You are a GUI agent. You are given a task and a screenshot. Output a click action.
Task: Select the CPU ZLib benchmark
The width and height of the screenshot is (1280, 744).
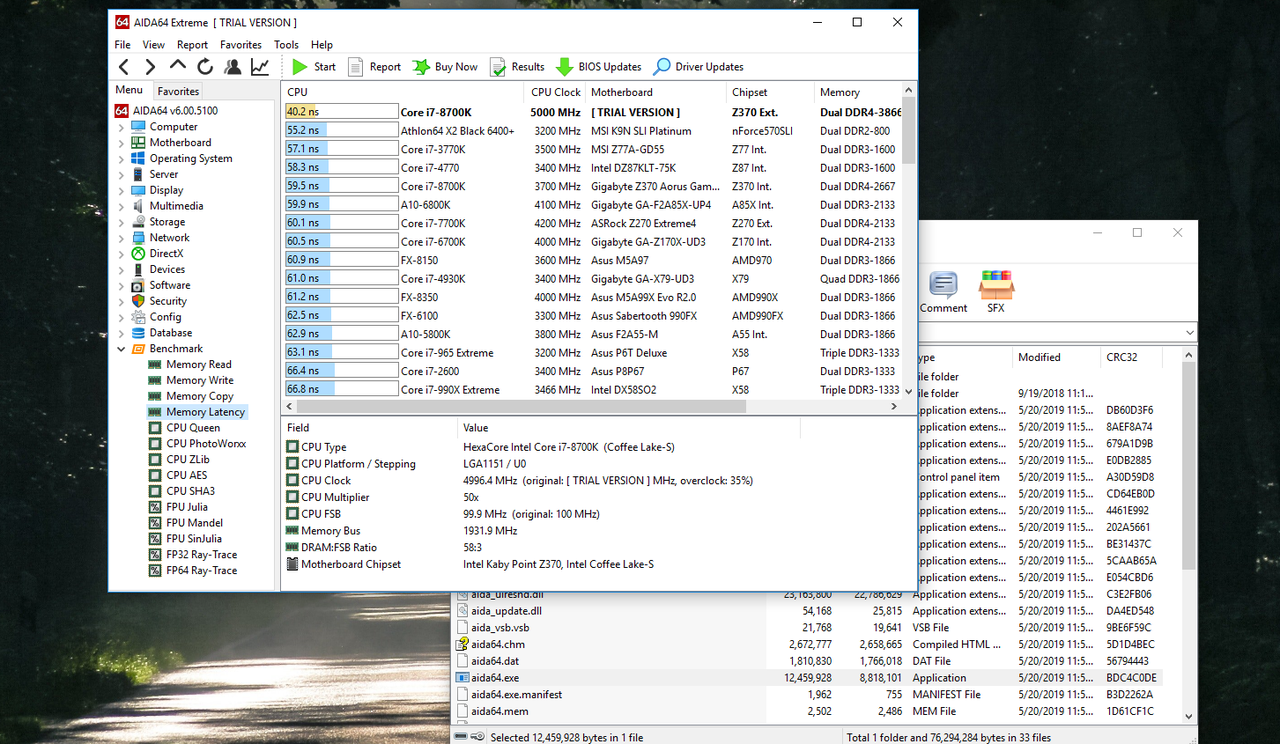188,460
